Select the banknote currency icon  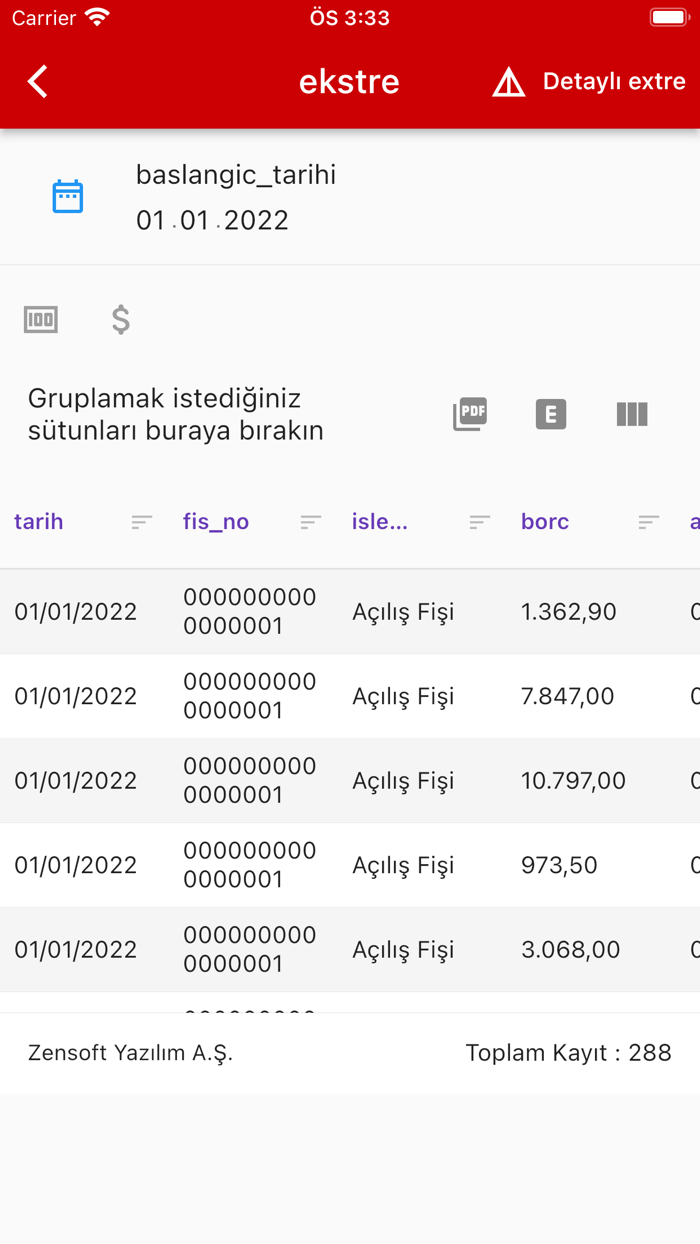click(x=41, y=320)
